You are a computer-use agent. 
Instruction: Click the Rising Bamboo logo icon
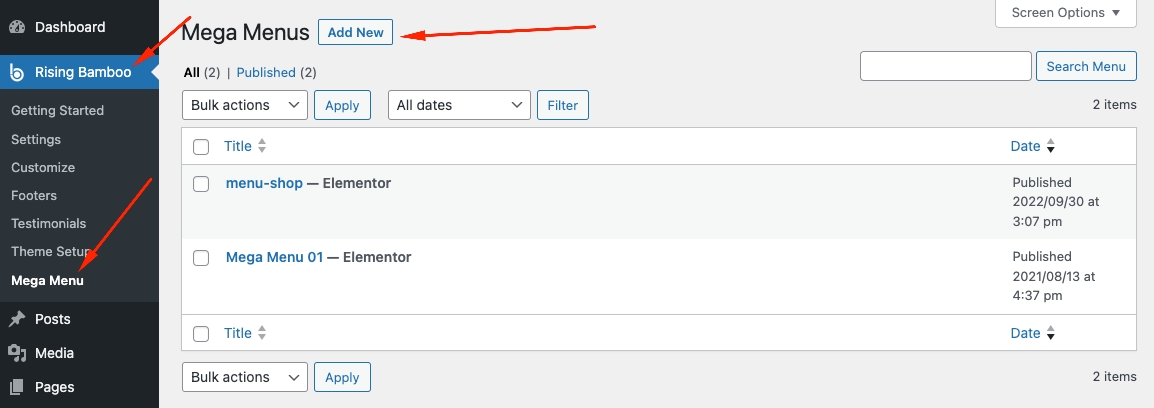[x=17, y=72]
